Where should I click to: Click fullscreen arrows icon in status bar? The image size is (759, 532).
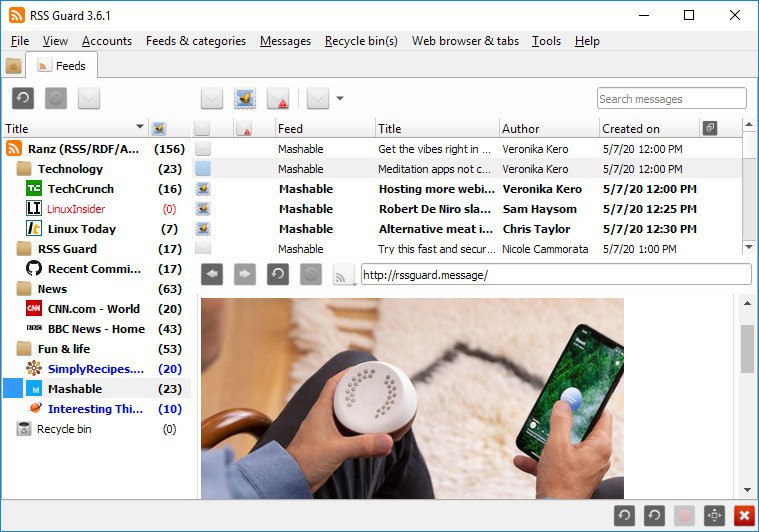click(x=714, y=515)
